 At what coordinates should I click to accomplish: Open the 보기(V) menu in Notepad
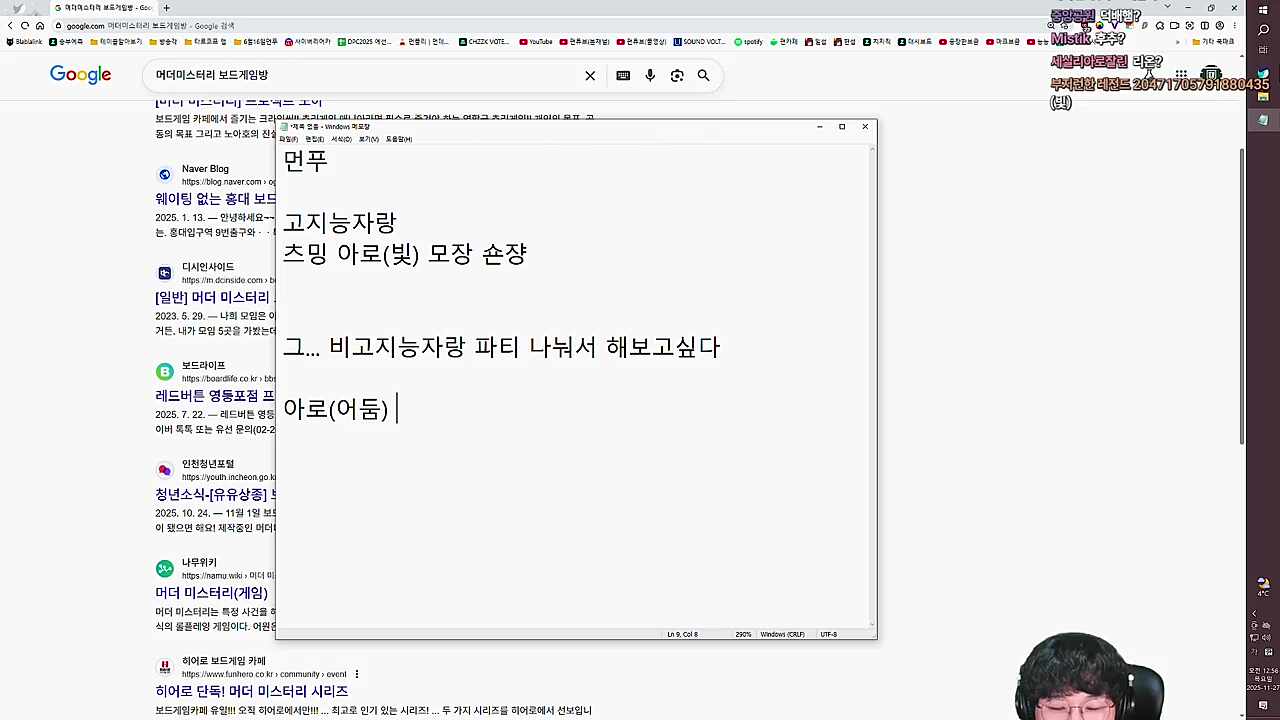[x=368, y=139]
